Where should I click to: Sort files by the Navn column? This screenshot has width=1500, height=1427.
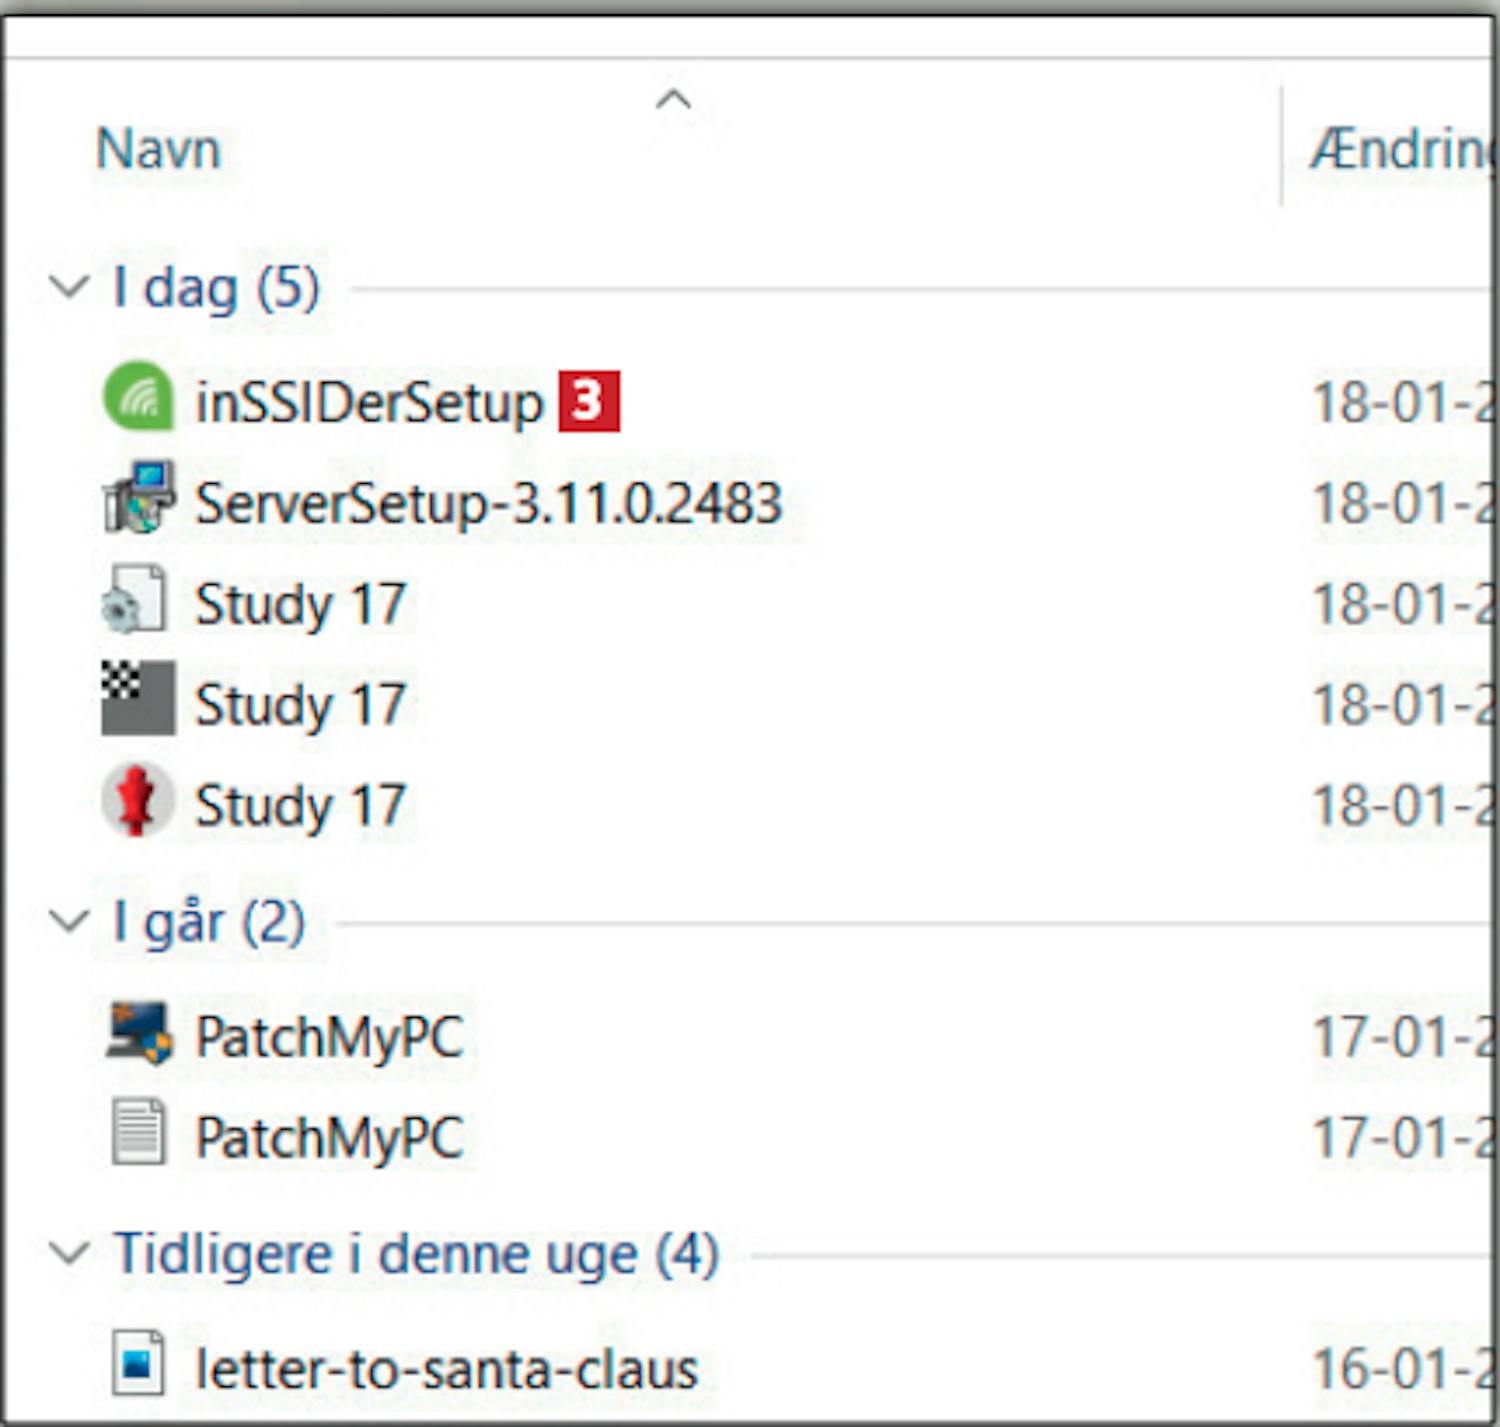(x=158, y=150)
